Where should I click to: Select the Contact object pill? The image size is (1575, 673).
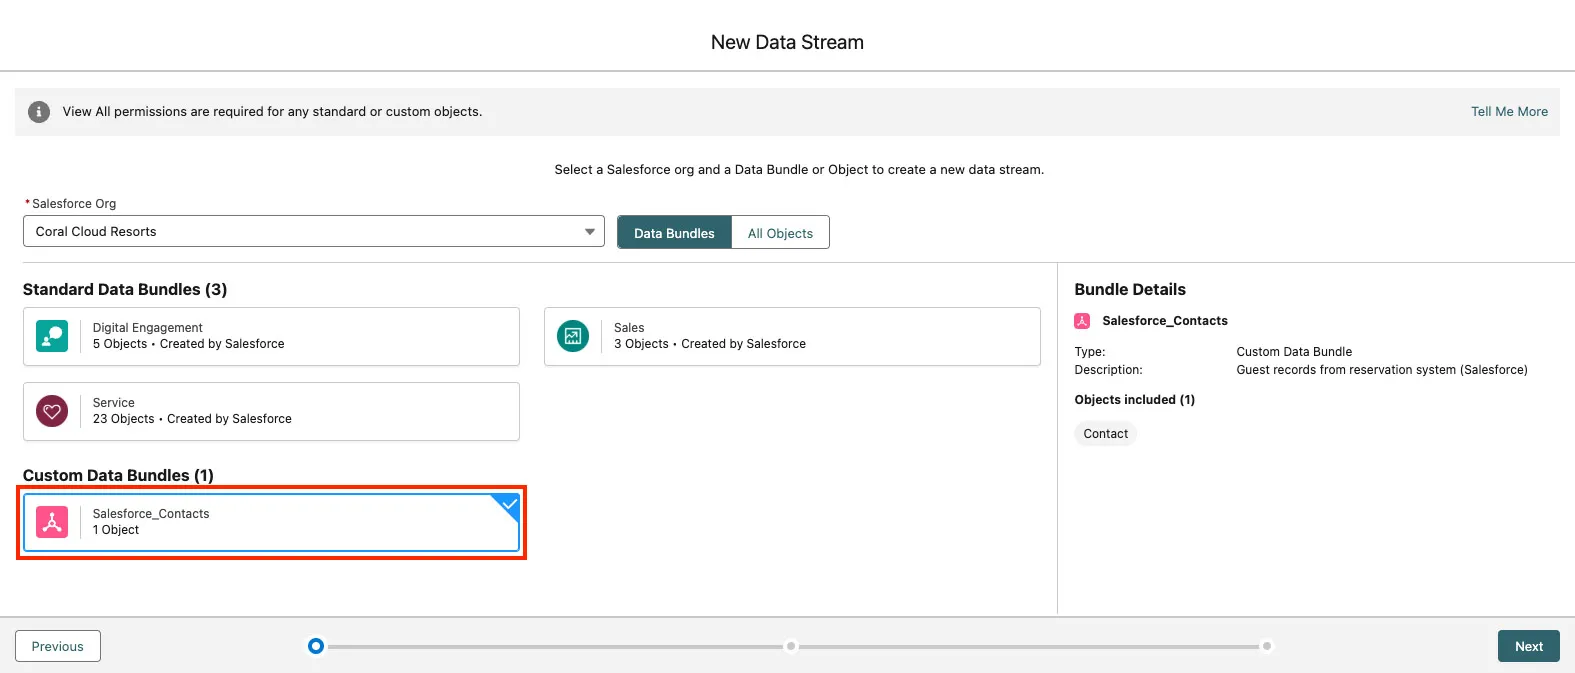click(x=1105, y=434)
